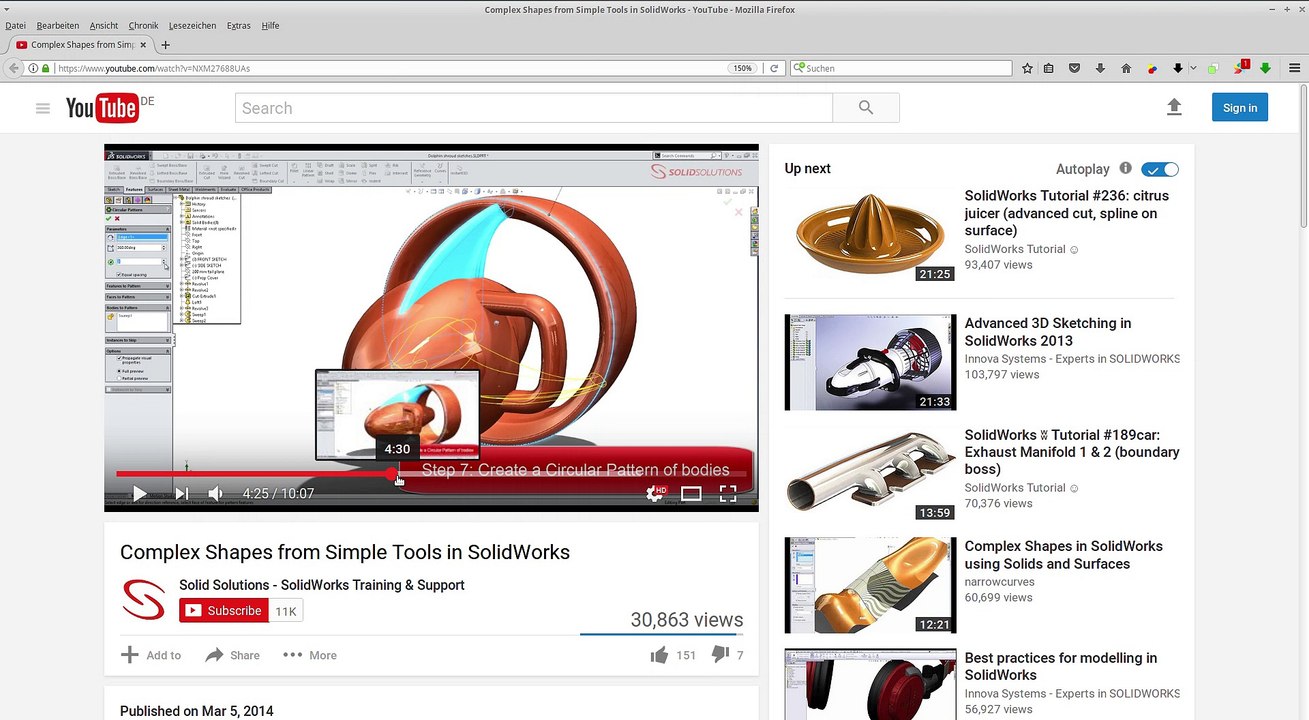
Task: Open the Hilfe menu
Action: pyautogui.click(x=270, y=25)
